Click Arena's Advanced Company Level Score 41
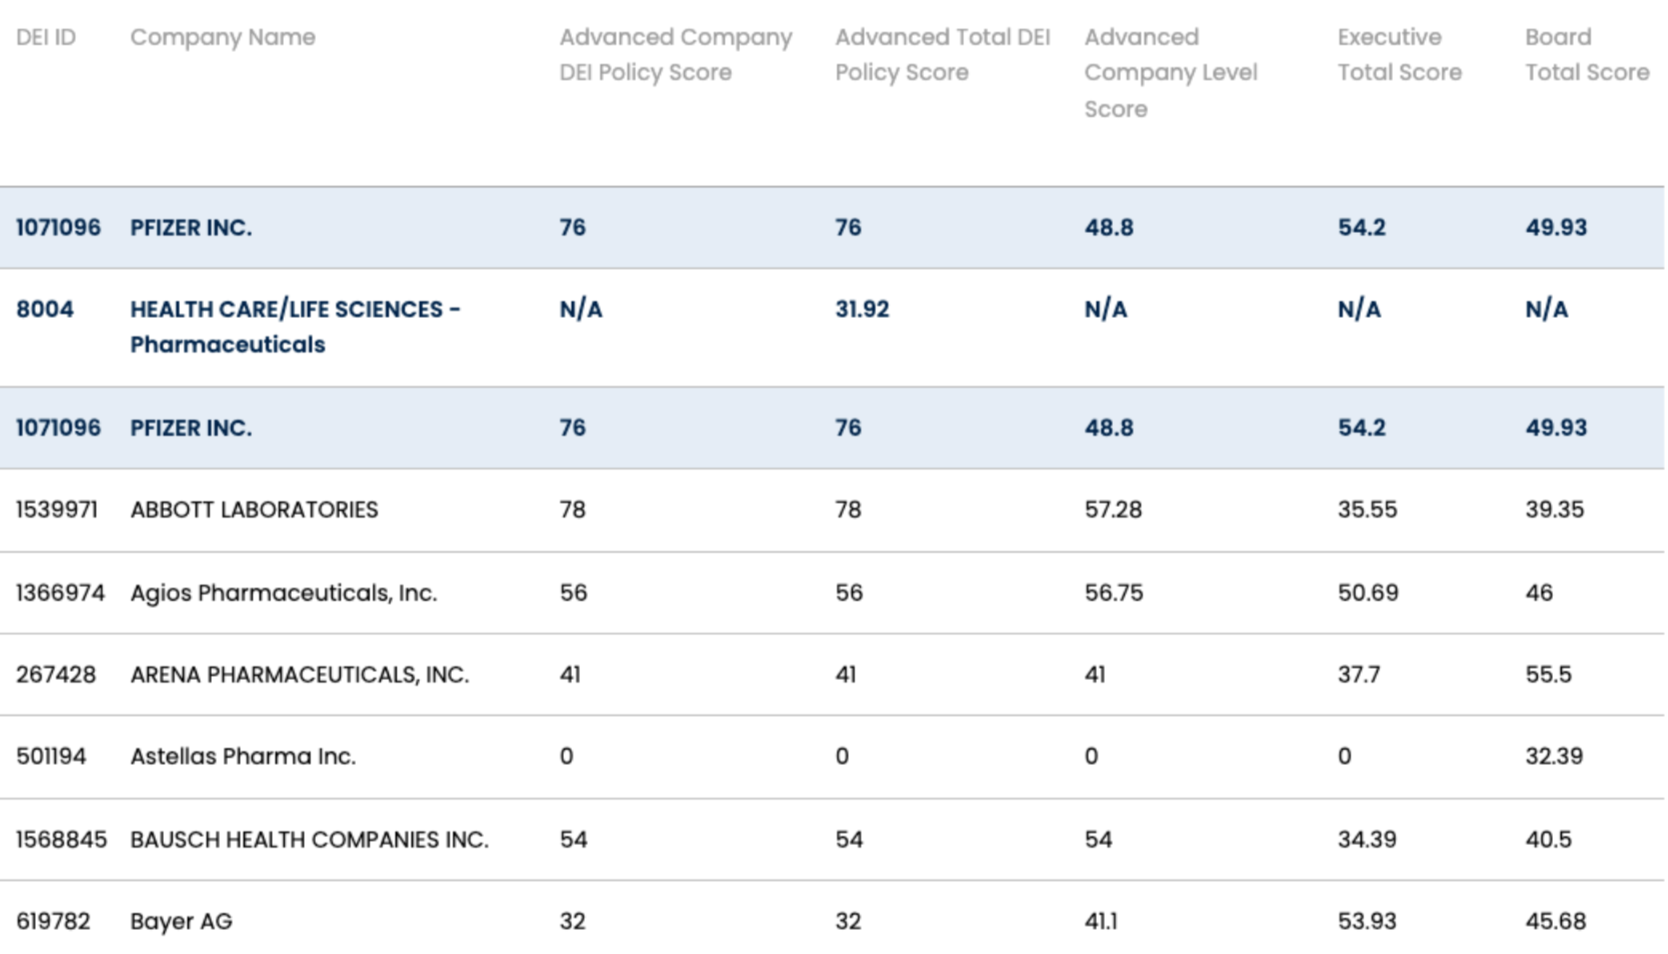 point(1095,675)
